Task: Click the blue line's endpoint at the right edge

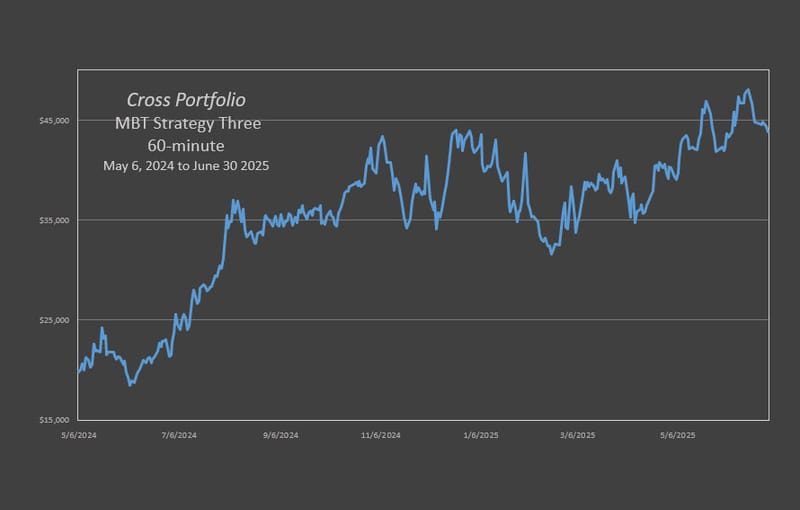Action: pos(768,132)
